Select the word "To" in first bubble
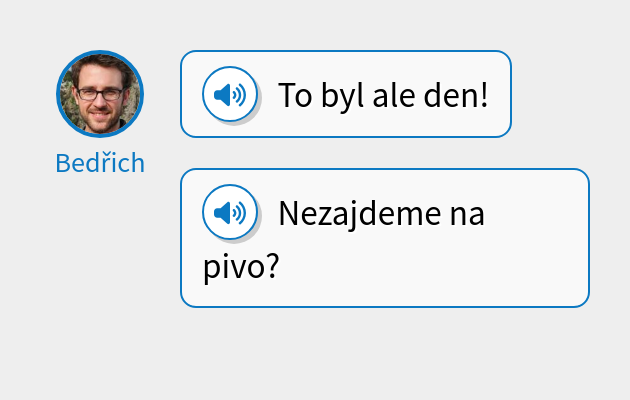The height and width of the screenshot is (400, 630). pos(295,96)
